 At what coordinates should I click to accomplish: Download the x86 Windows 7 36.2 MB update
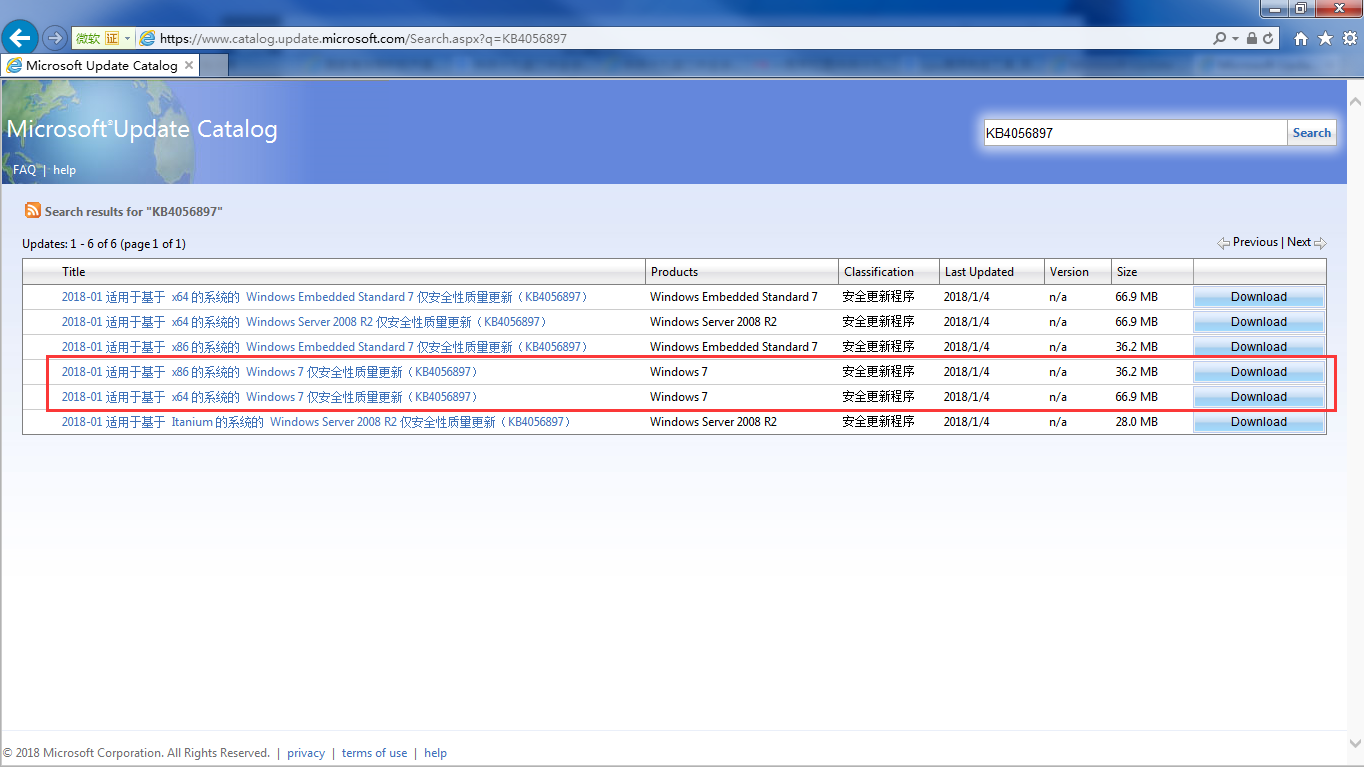coord(1259,372)
